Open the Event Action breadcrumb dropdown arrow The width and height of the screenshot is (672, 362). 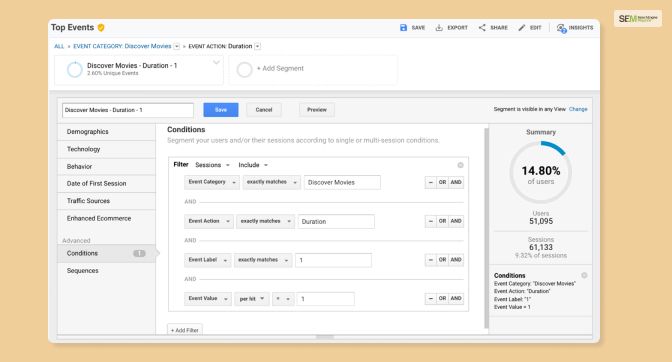(x=258, y=46)
